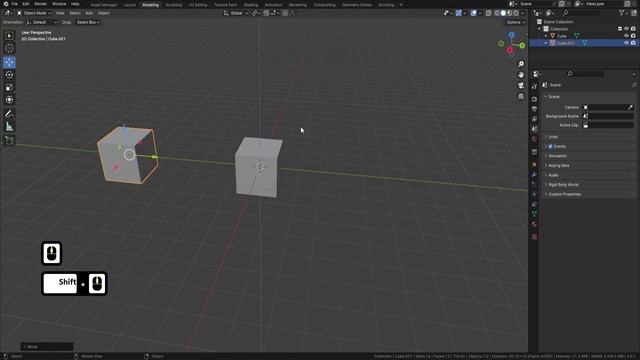The height and width of the screenshot is (360, 640).
Task: Activate the Transform tool
Action: pyautogui.click(x=9, y=100)
